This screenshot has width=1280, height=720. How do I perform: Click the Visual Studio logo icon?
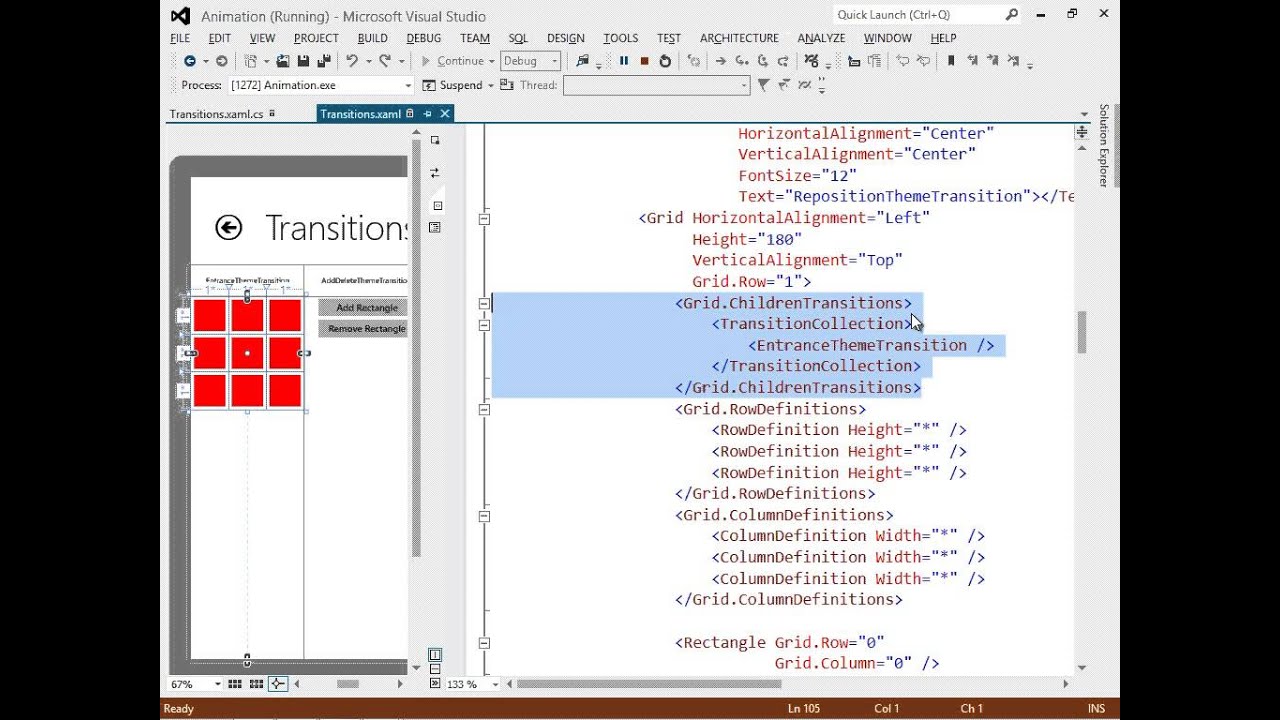click(x=180, y=16)
